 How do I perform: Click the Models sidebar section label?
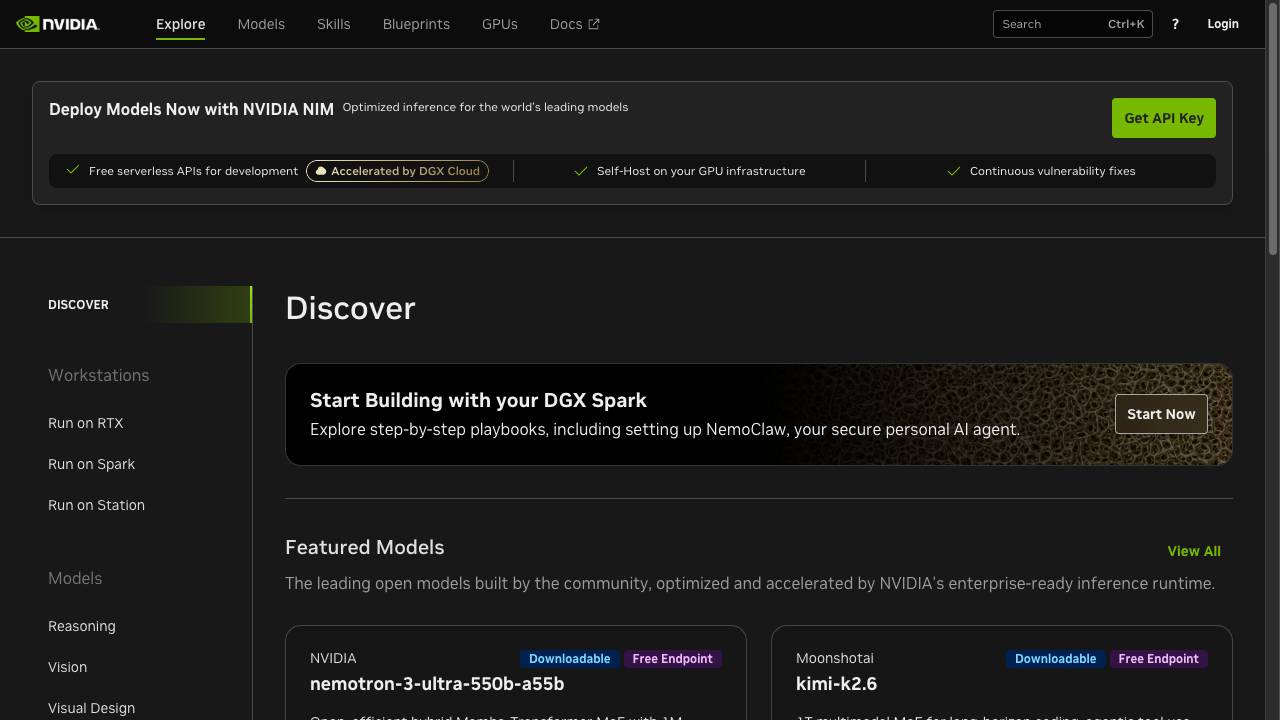pos(75,578)
